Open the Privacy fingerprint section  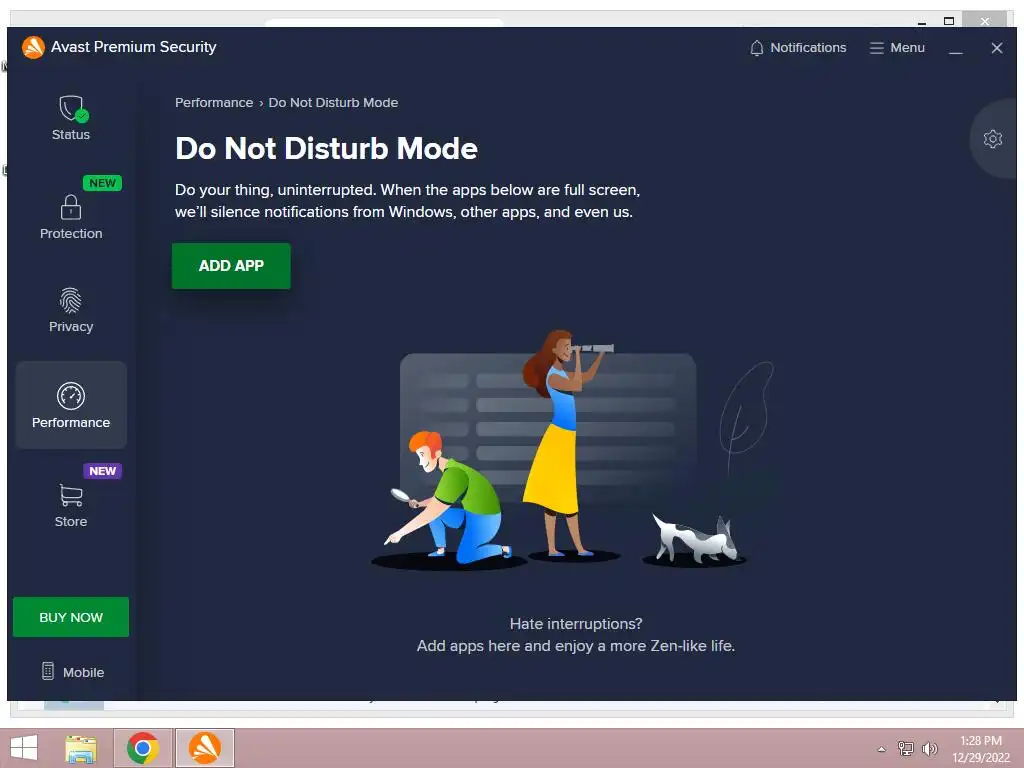coord(71,311)
